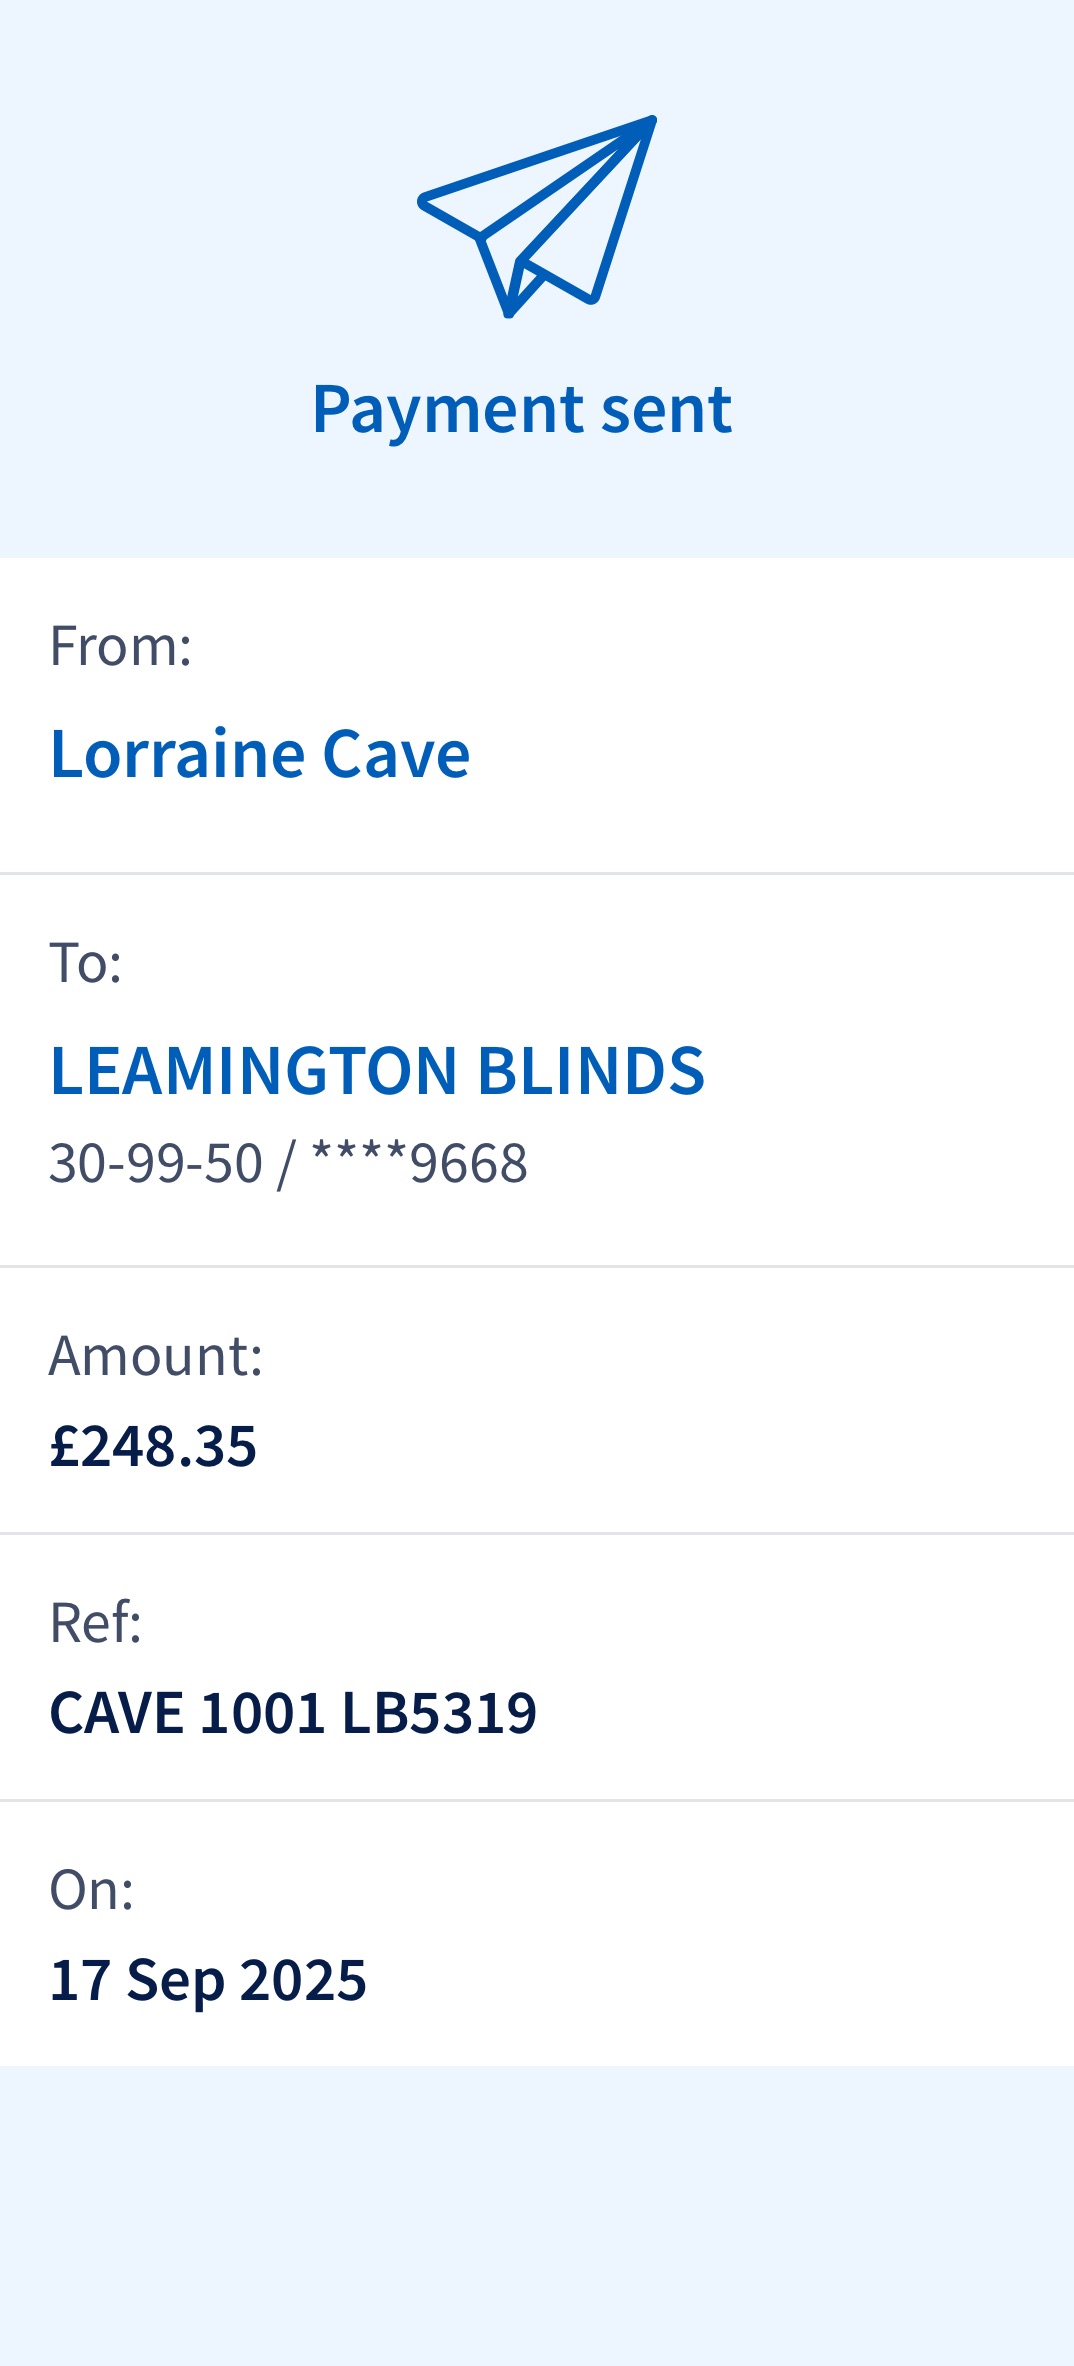Click the On: label
The width and height of the screenshot is (1074, 2366).
(x=92, y=1890)
